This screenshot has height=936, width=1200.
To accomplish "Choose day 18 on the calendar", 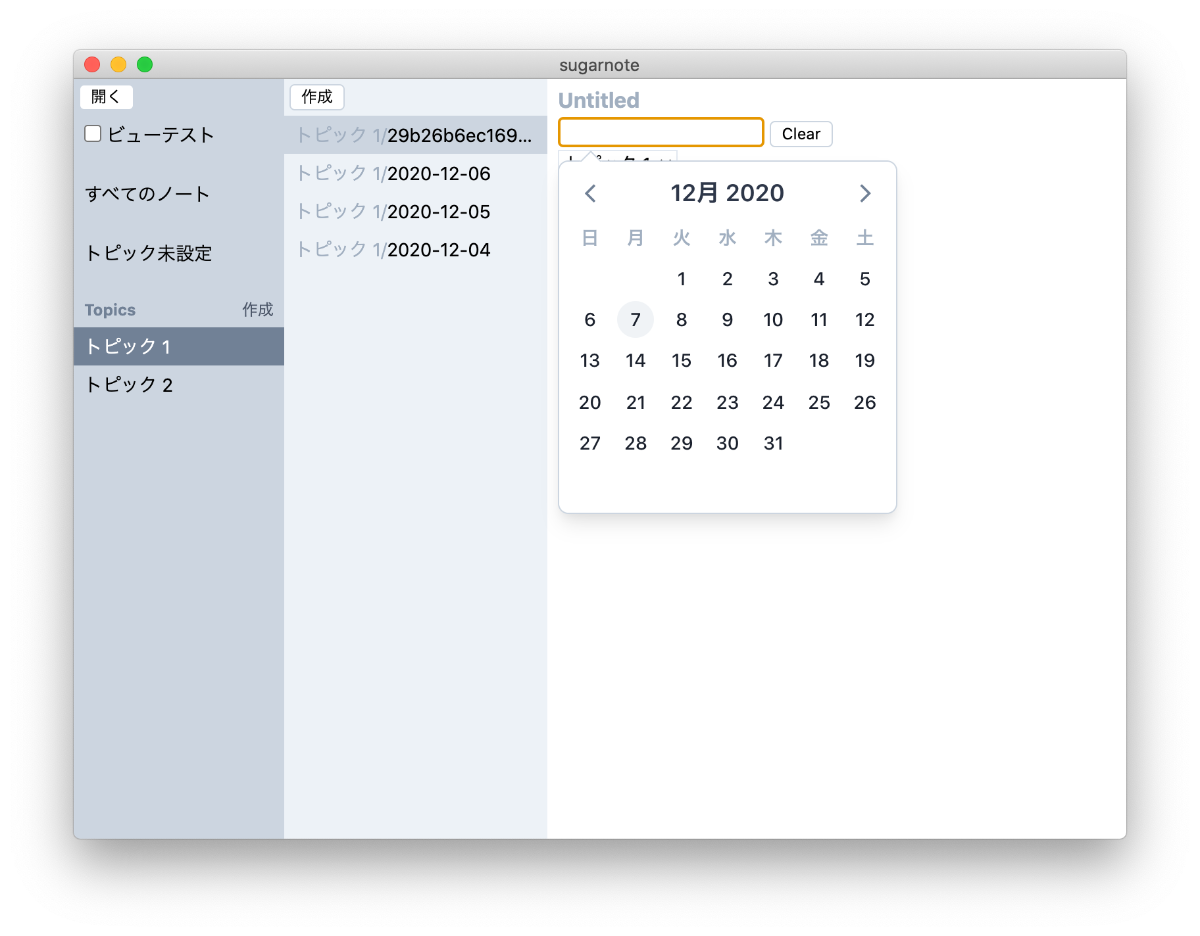I will pyautogui.click(x=819, y=361).
